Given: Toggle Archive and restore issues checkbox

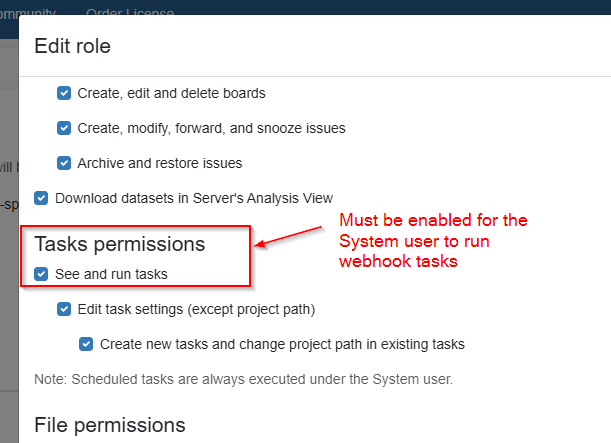Looking at the screenshot, I should pos(64,162).
